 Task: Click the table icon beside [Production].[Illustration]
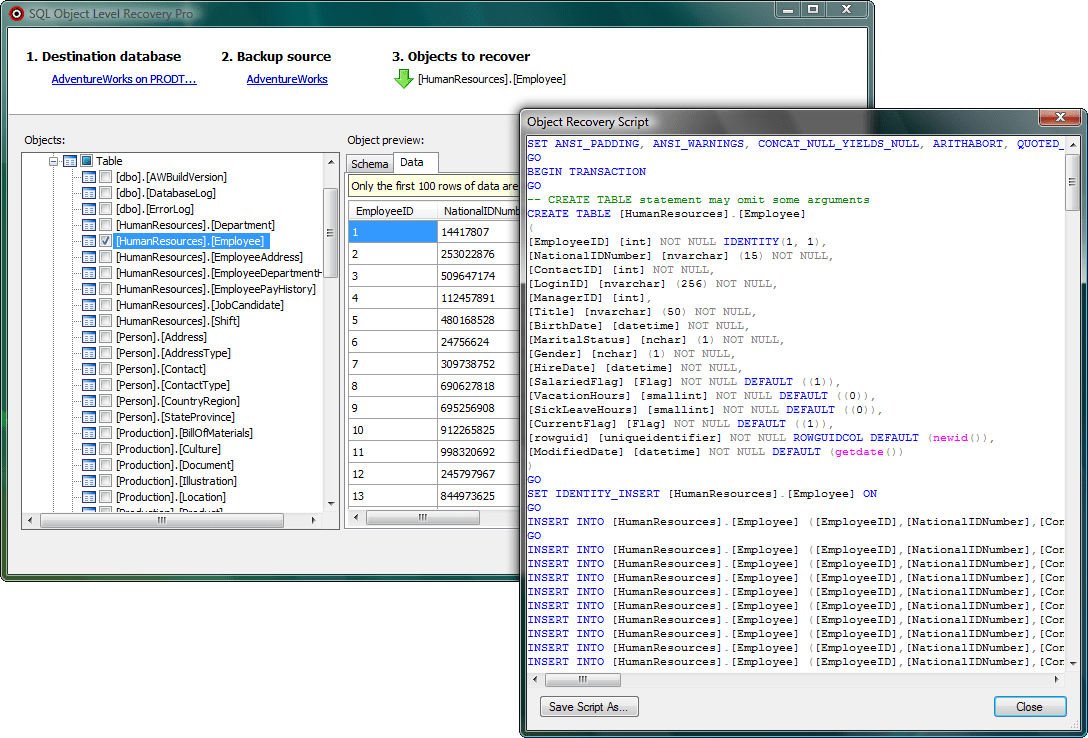tap(90, 480)
